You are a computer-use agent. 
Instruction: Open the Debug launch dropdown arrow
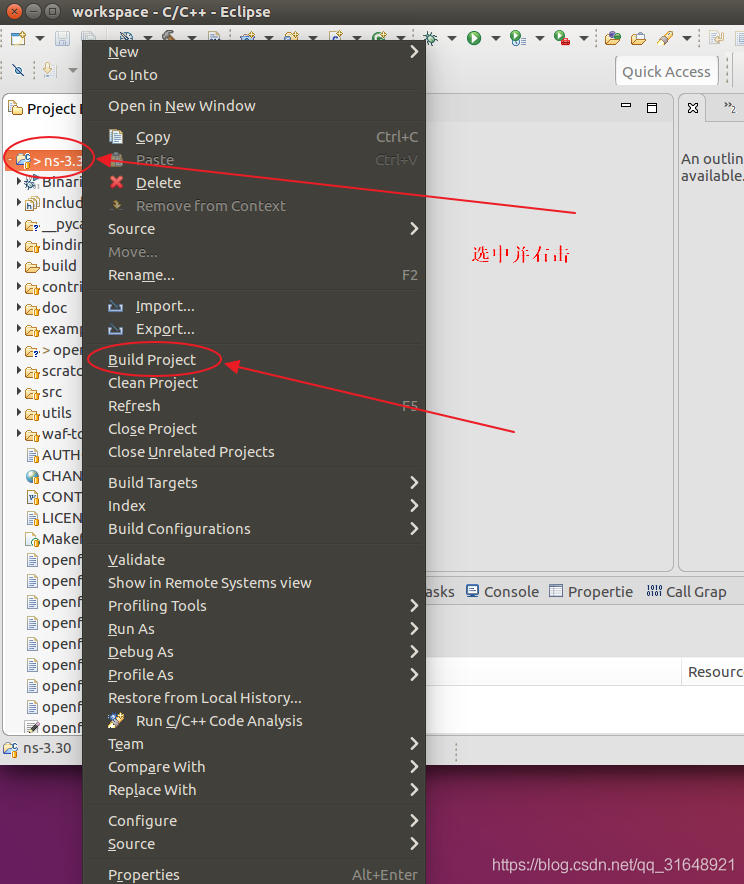pos(451,38)
